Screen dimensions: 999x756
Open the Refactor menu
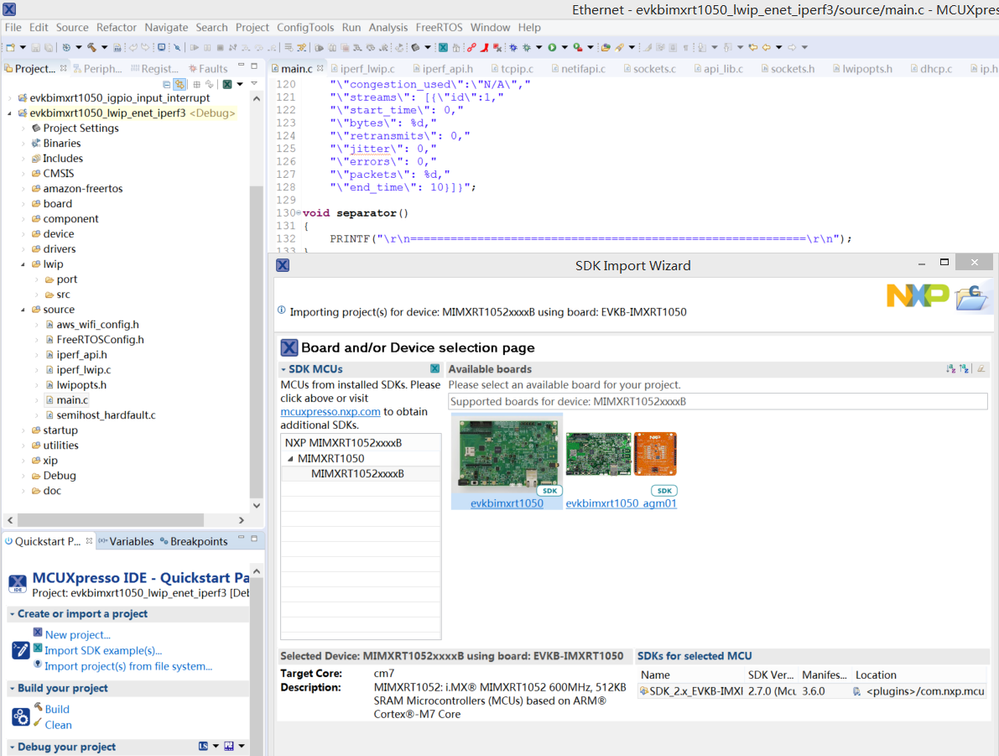pyautogui.click(x=116, y=27)
